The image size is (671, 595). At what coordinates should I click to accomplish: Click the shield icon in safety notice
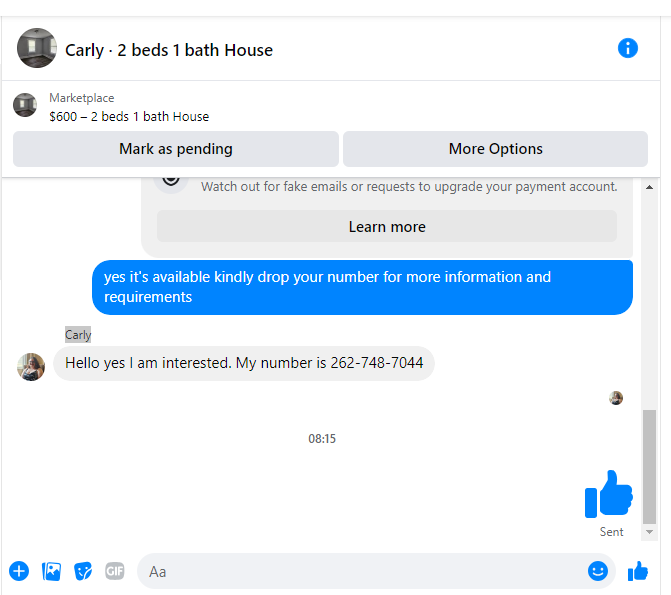pos(171,180)
